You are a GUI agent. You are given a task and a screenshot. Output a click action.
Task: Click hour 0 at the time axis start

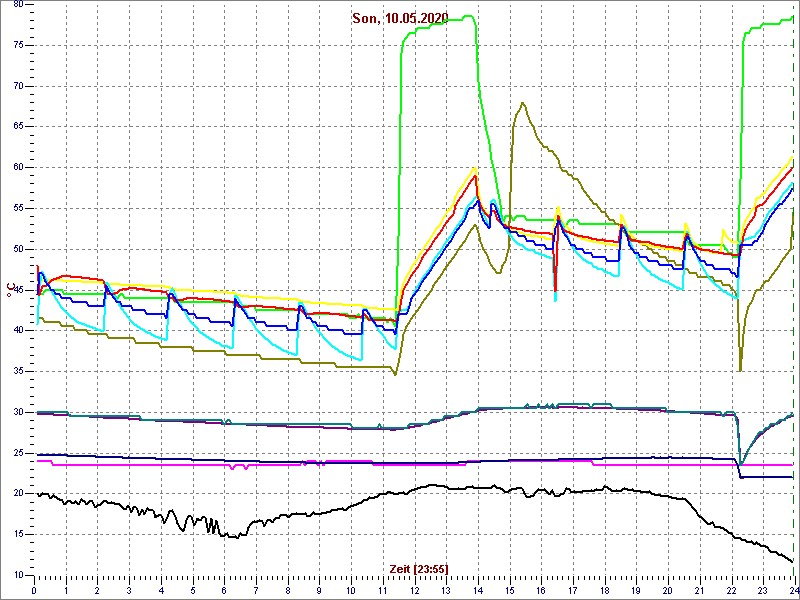coord(35,591)
